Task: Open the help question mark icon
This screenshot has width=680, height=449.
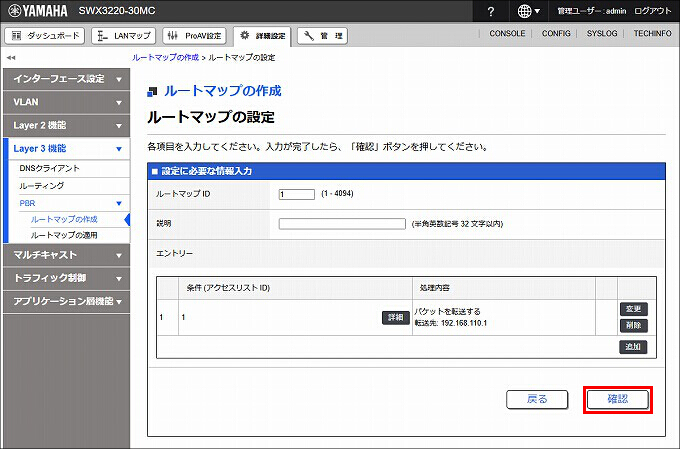Action: pos(490,11)
